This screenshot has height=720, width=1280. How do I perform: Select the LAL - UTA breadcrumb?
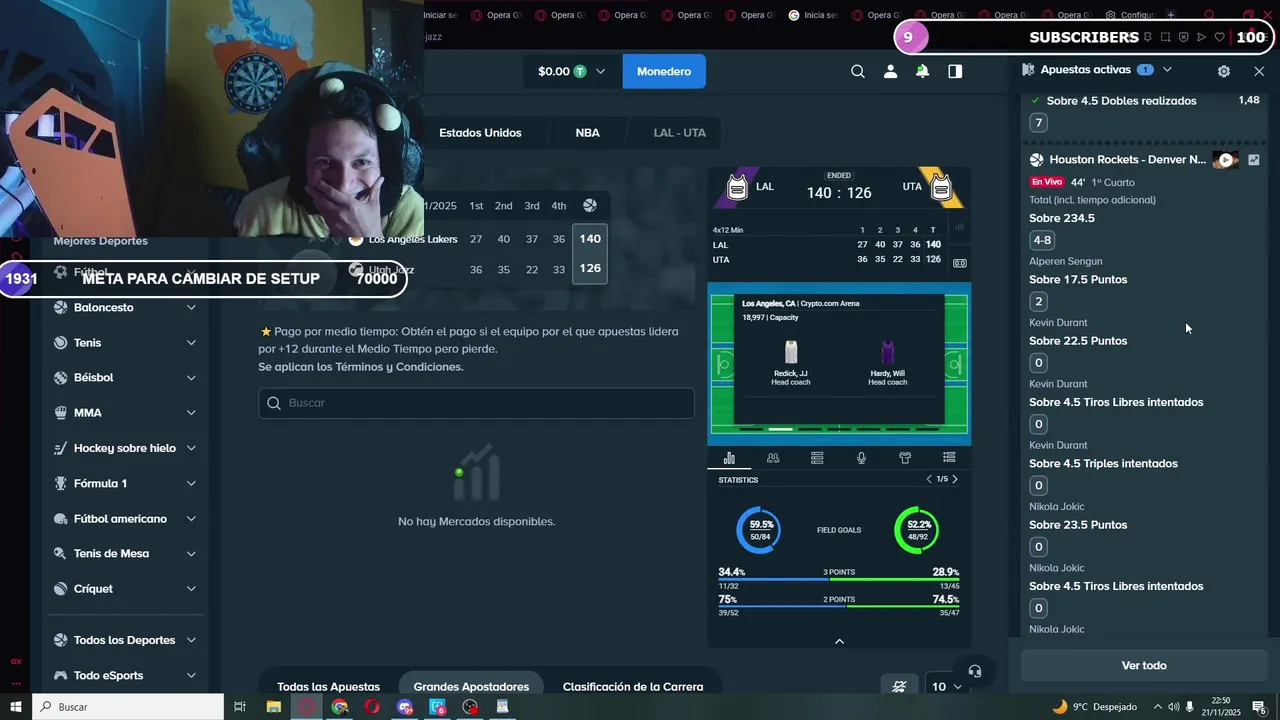tap(680, 133)
